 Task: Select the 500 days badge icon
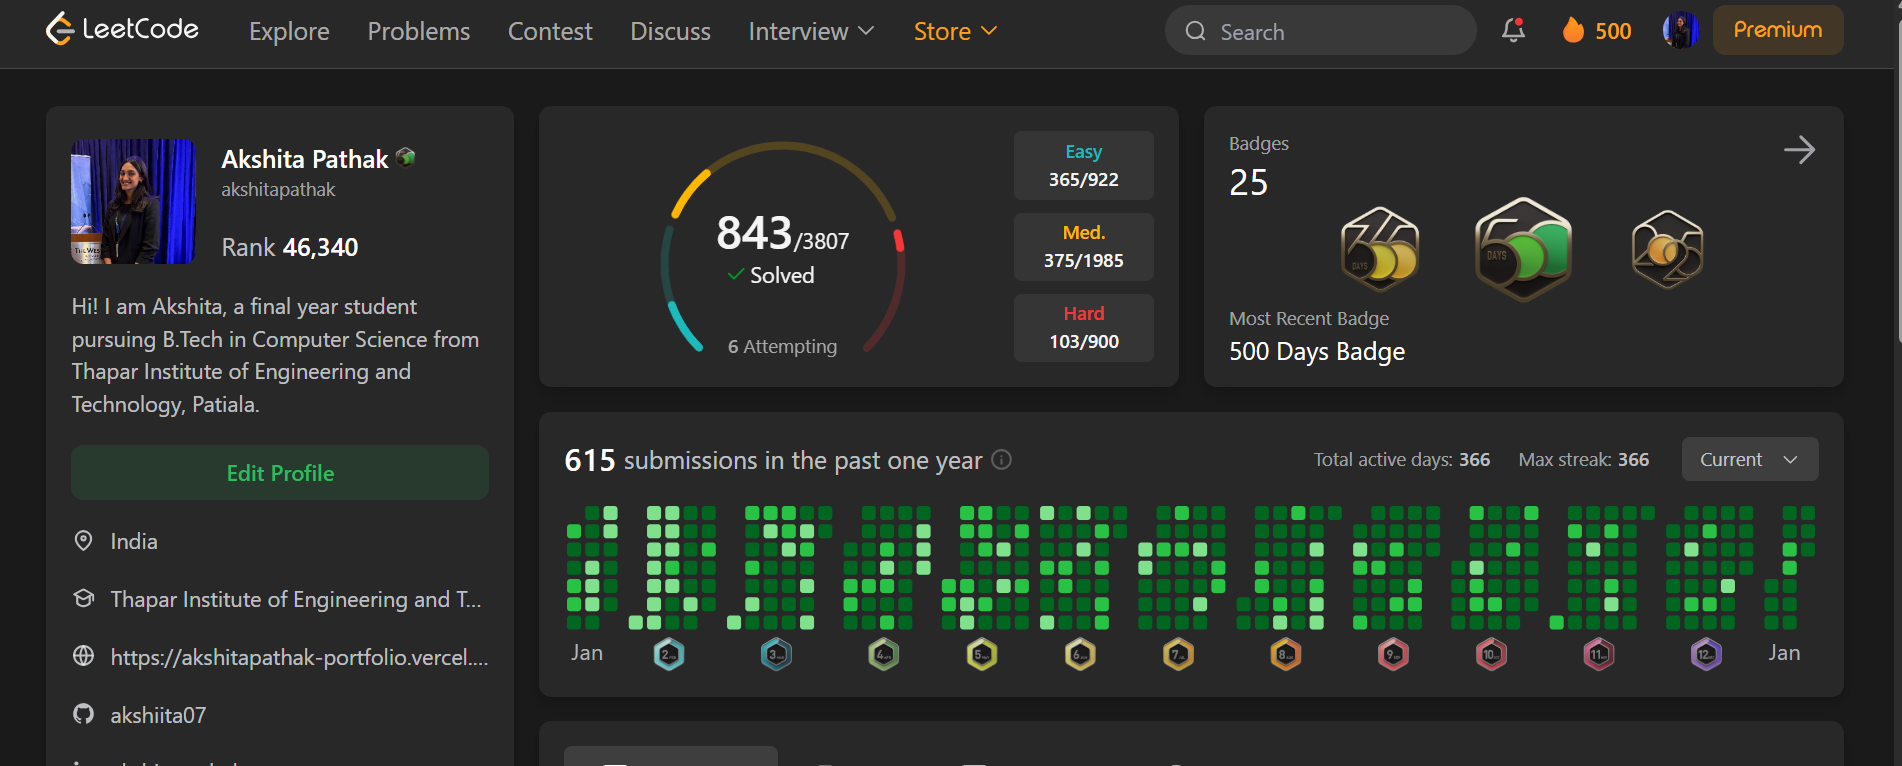coord(1522,250)
